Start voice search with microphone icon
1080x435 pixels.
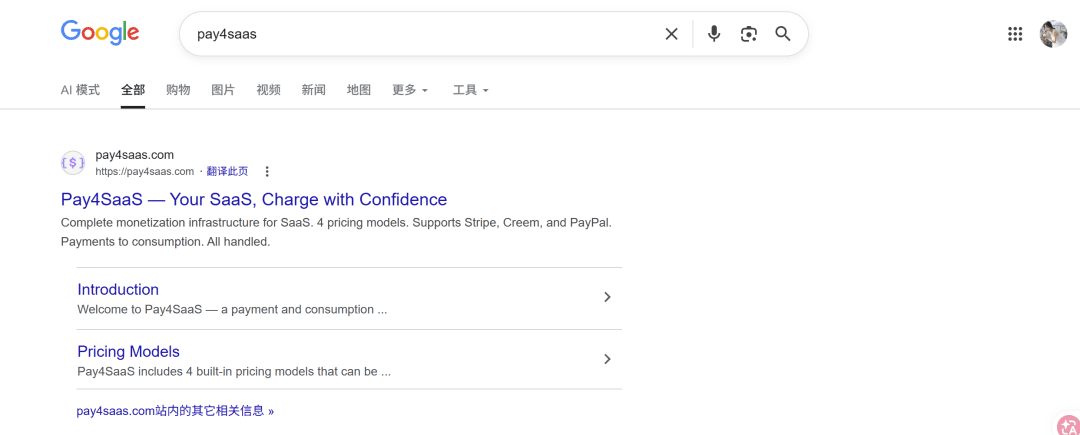[x=714, y=34]
